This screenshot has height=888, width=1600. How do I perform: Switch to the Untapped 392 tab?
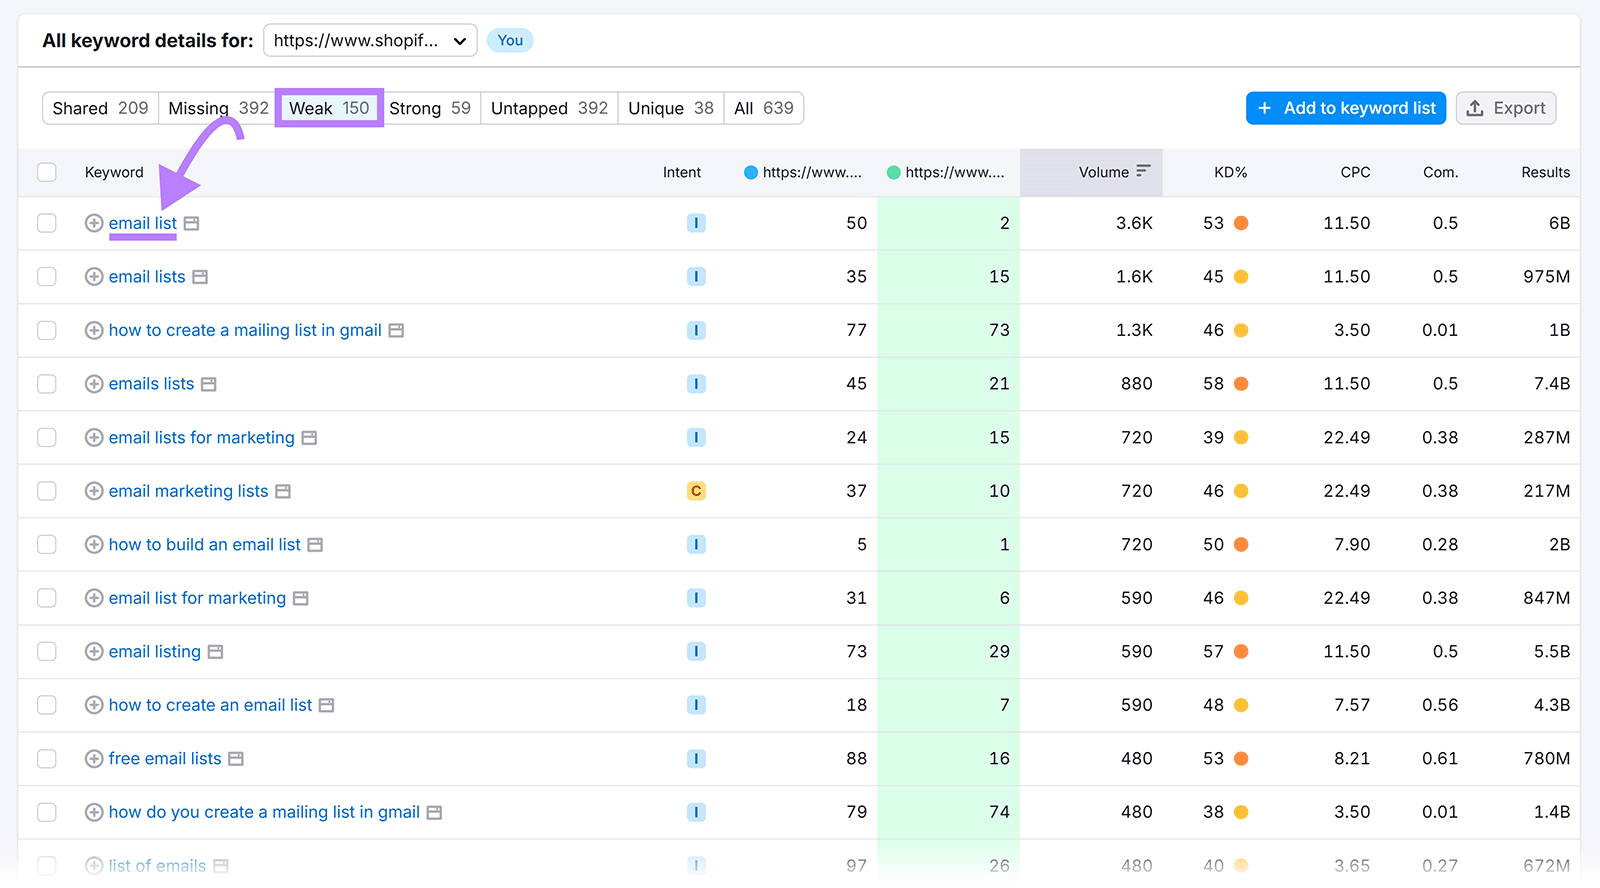[549, 108]
